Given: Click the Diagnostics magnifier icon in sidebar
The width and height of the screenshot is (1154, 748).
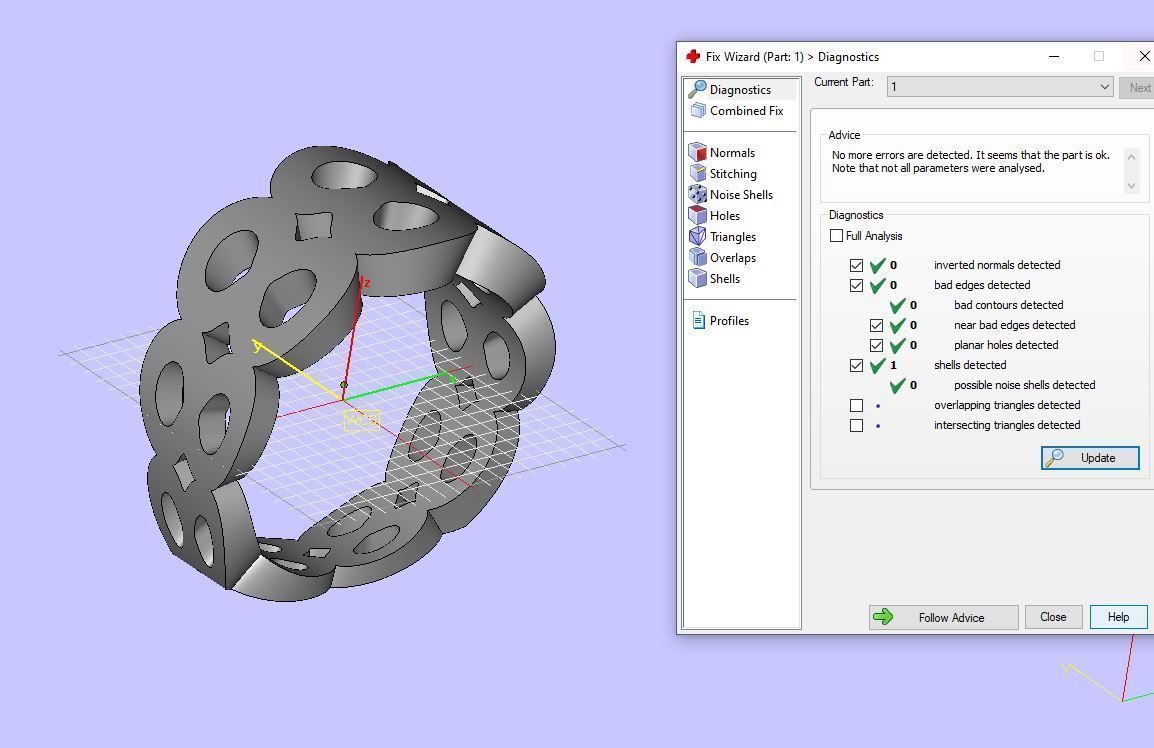Looking at the screenshot, I should pos(697,89).
